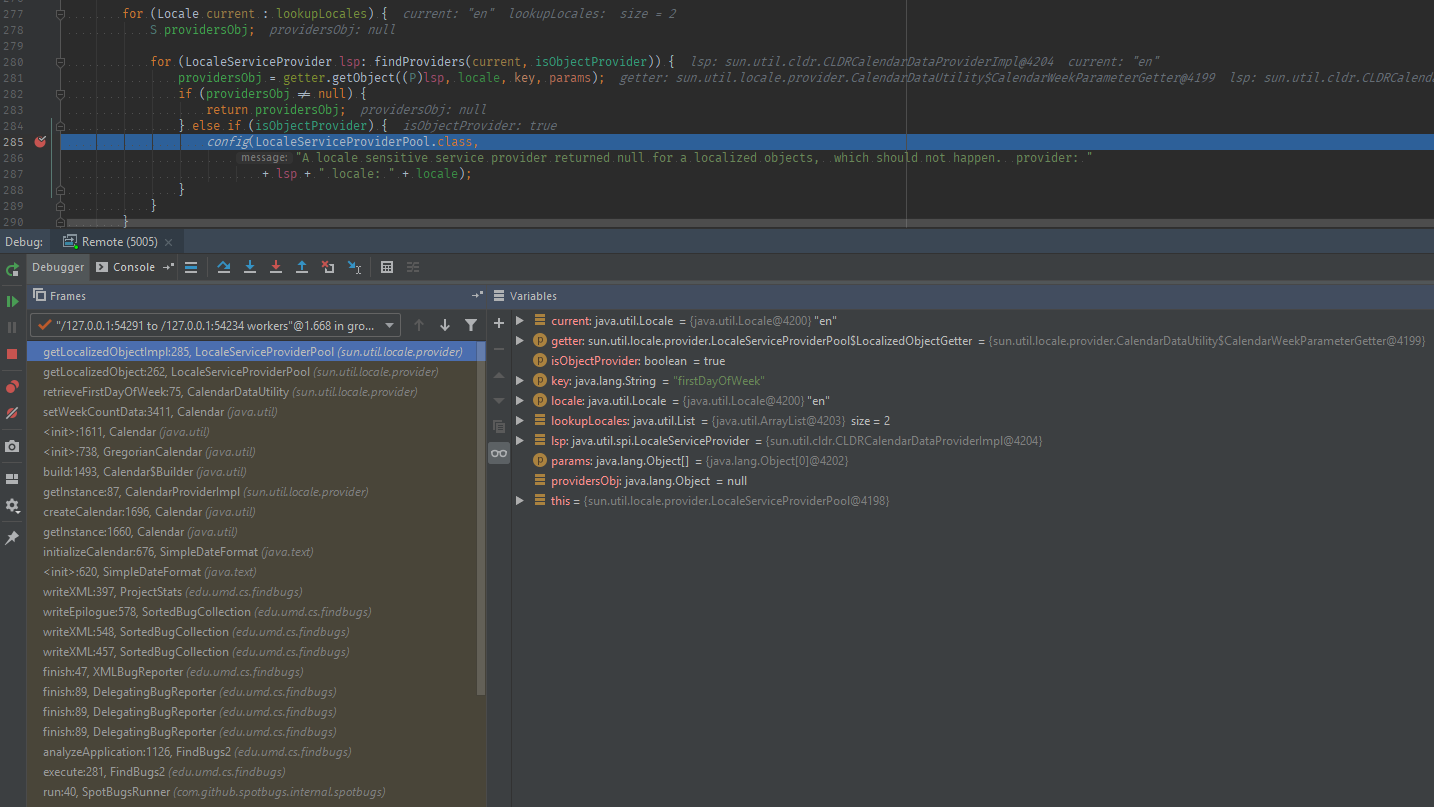
Task: Select the Step Into icon
Action: [x=250, y=267]
